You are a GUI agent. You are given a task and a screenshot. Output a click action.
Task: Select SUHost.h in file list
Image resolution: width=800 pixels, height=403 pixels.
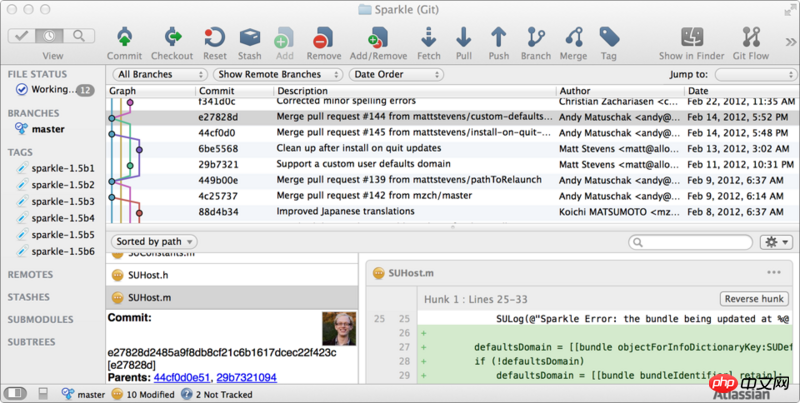232,275
